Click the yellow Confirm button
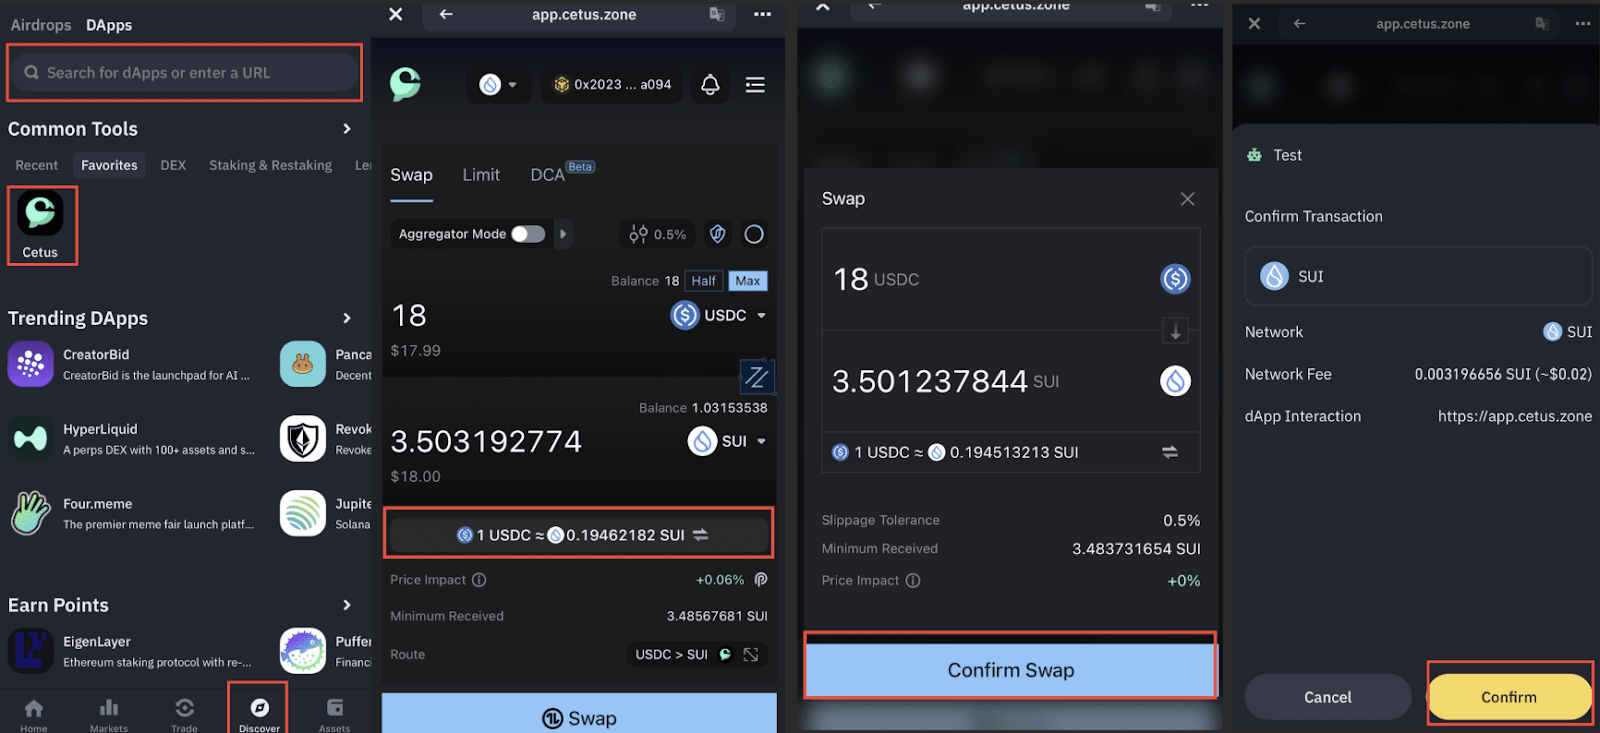 click(1508, 697)
